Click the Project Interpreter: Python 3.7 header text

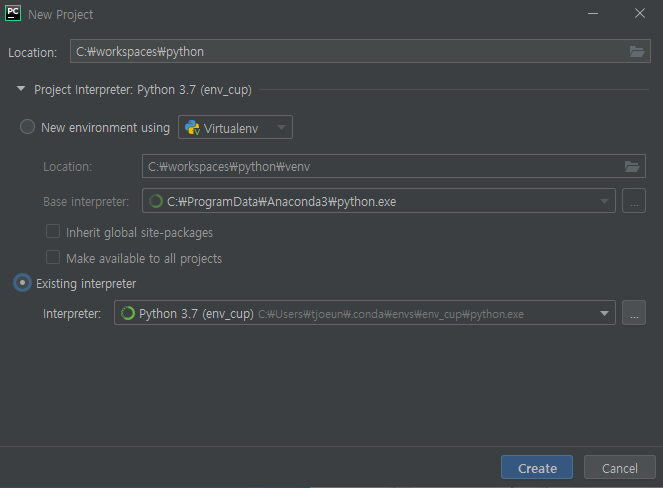pyautogui.click(x=143, y=90)
